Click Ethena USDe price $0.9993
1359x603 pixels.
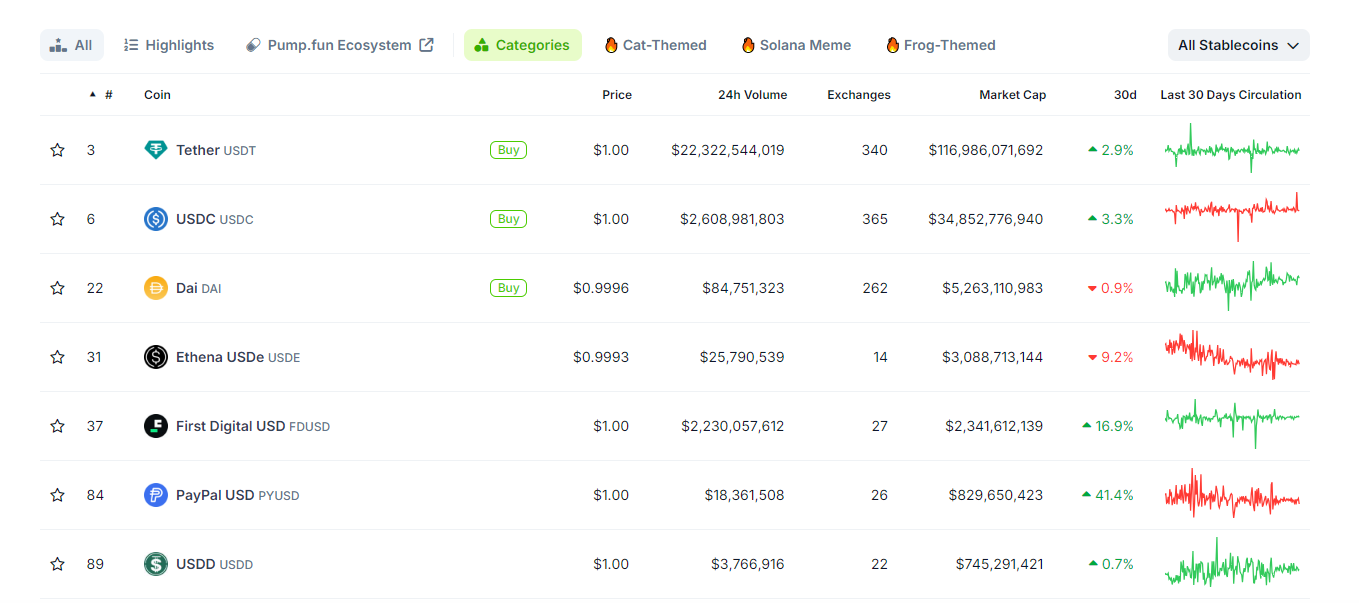click(601, 357)
